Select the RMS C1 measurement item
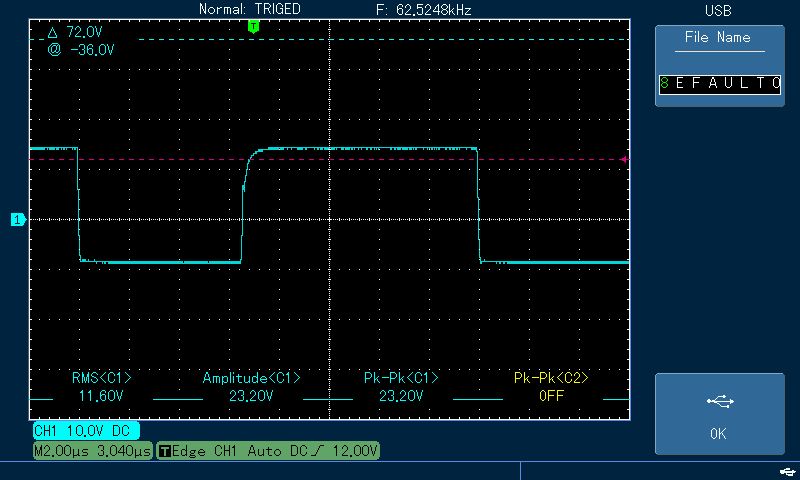This screenshot has width=800, height=480. pyautogui.click(x=101, y=387)
